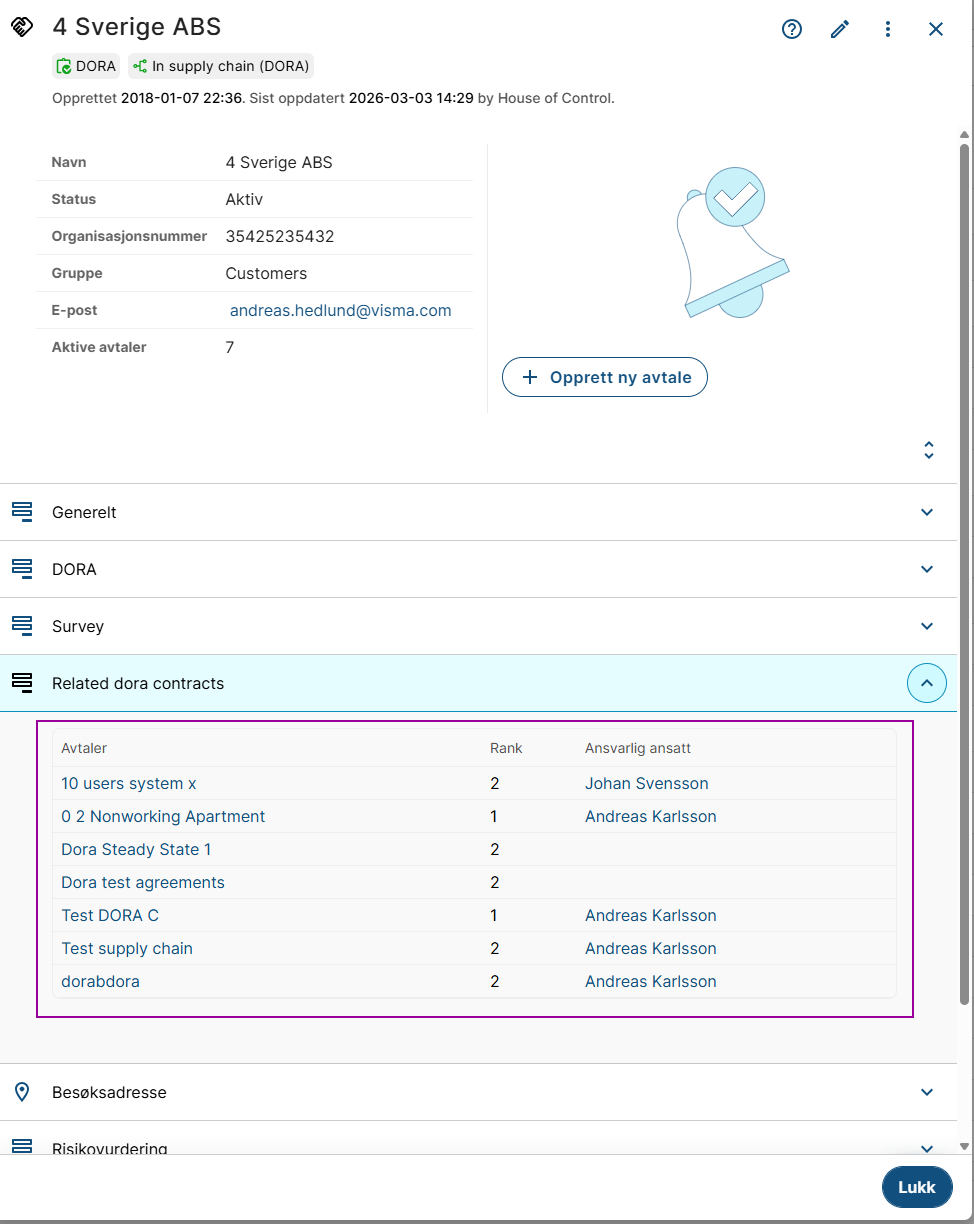Open help via question mark icon

[792, 29]
